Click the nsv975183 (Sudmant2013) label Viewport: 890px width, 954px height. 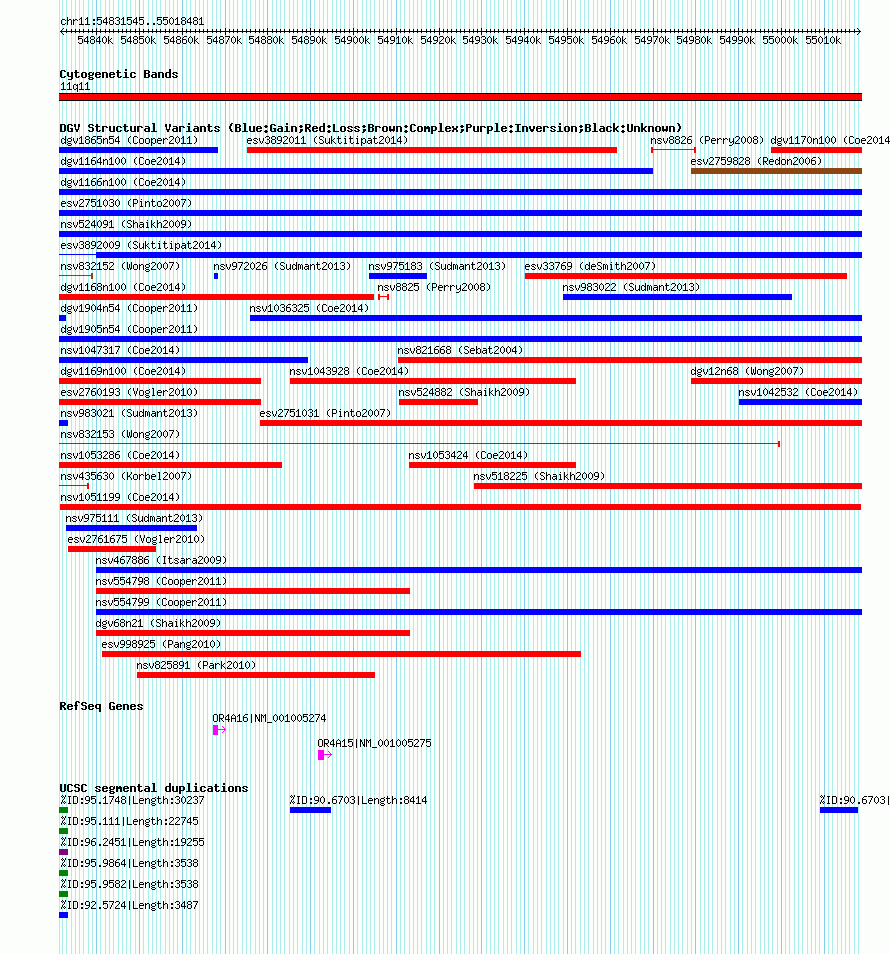click(x=437, y=266)
